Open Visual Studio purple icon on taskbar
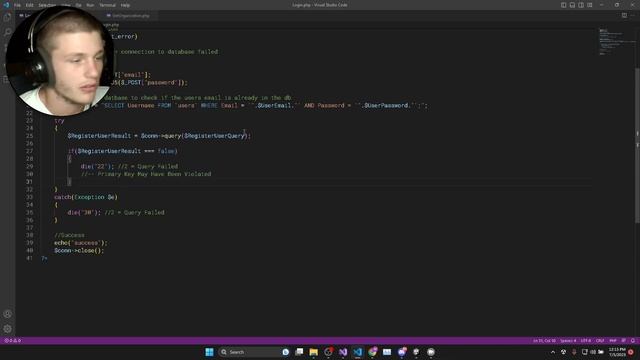The image size is (640, 360). click(343, 352)
